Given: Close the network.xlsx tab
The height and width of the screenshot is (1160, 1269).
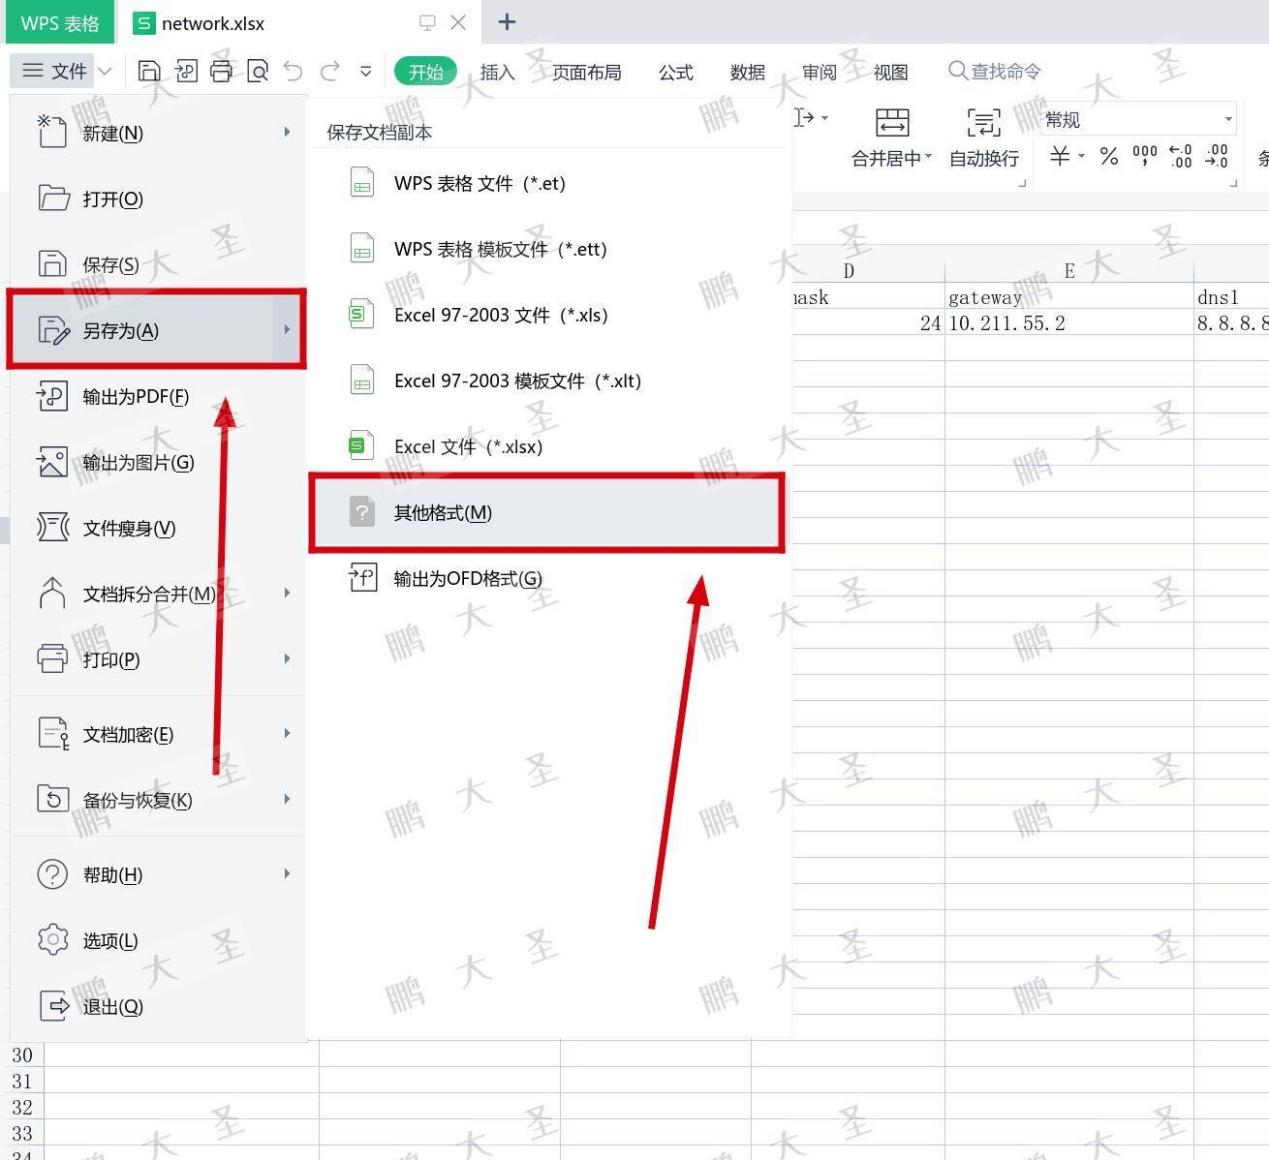Looking at the screenshot, I should [x=458, y=22].
